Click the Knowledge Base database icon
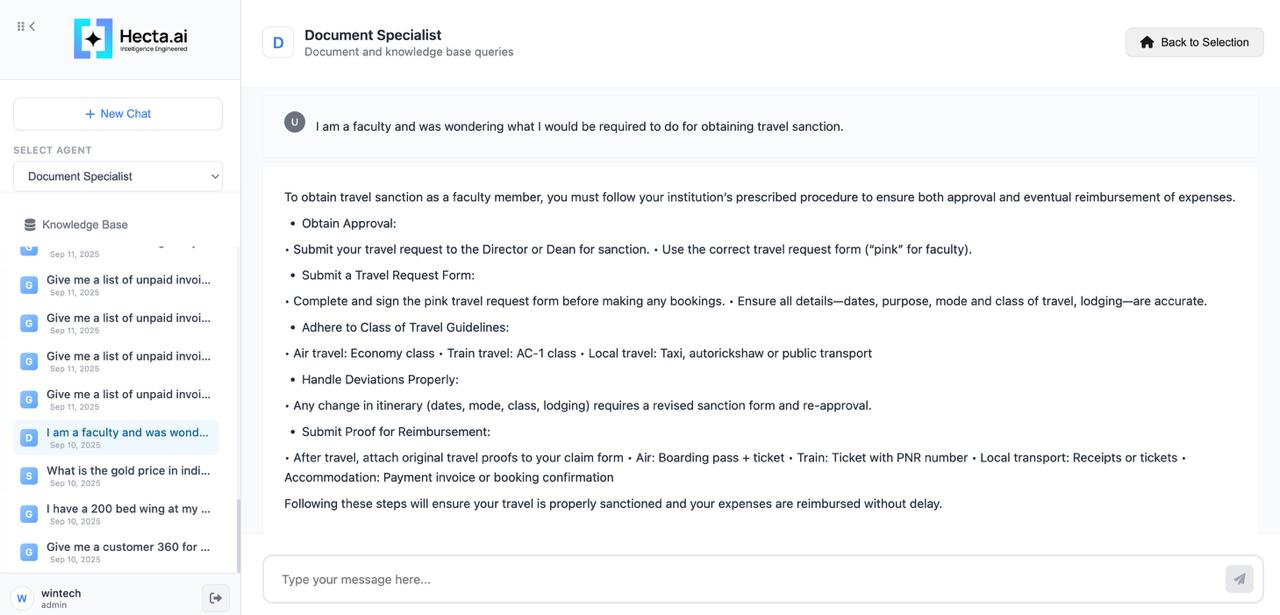The image size is (1280, 615). tap(30, 225)
